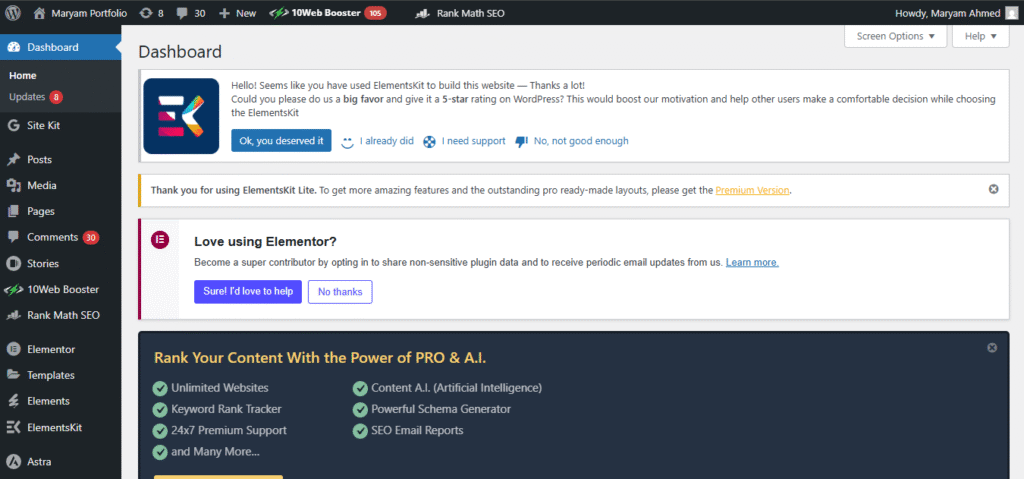Click the Stories icon in sidebar
1024x479 pixels.
click(13, 263)
